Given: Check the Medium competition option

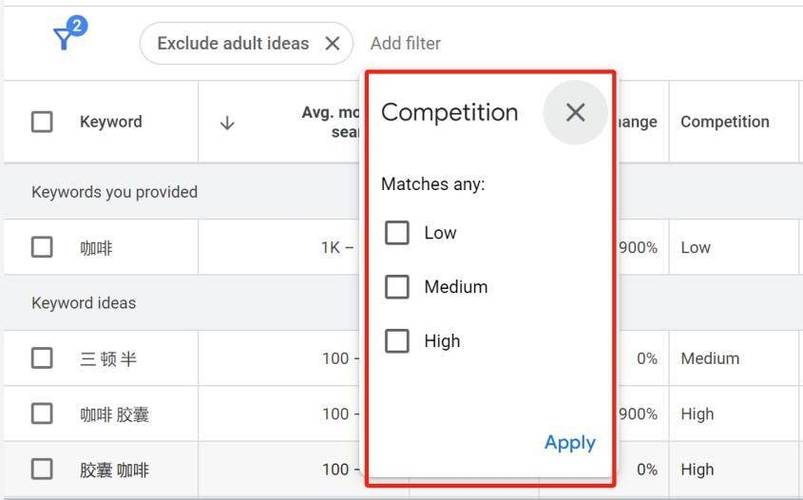Looking at the screenshot, I should tap(397, 286).
